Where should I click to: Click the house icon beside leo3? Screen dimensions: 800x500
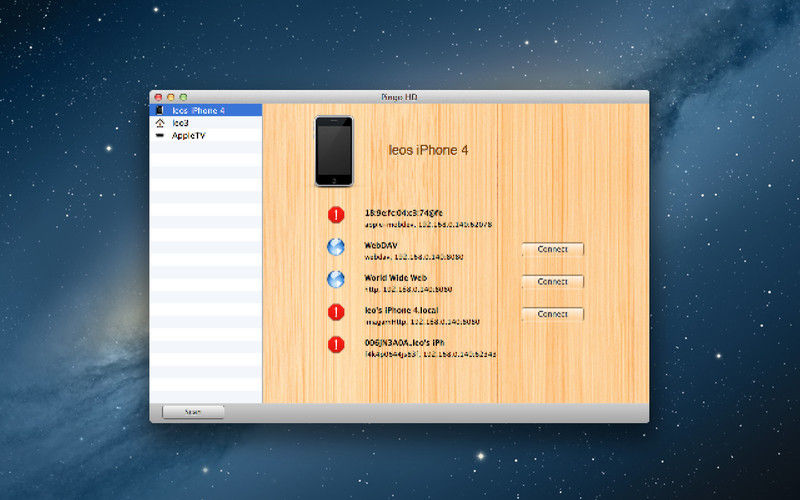[160, 123]
